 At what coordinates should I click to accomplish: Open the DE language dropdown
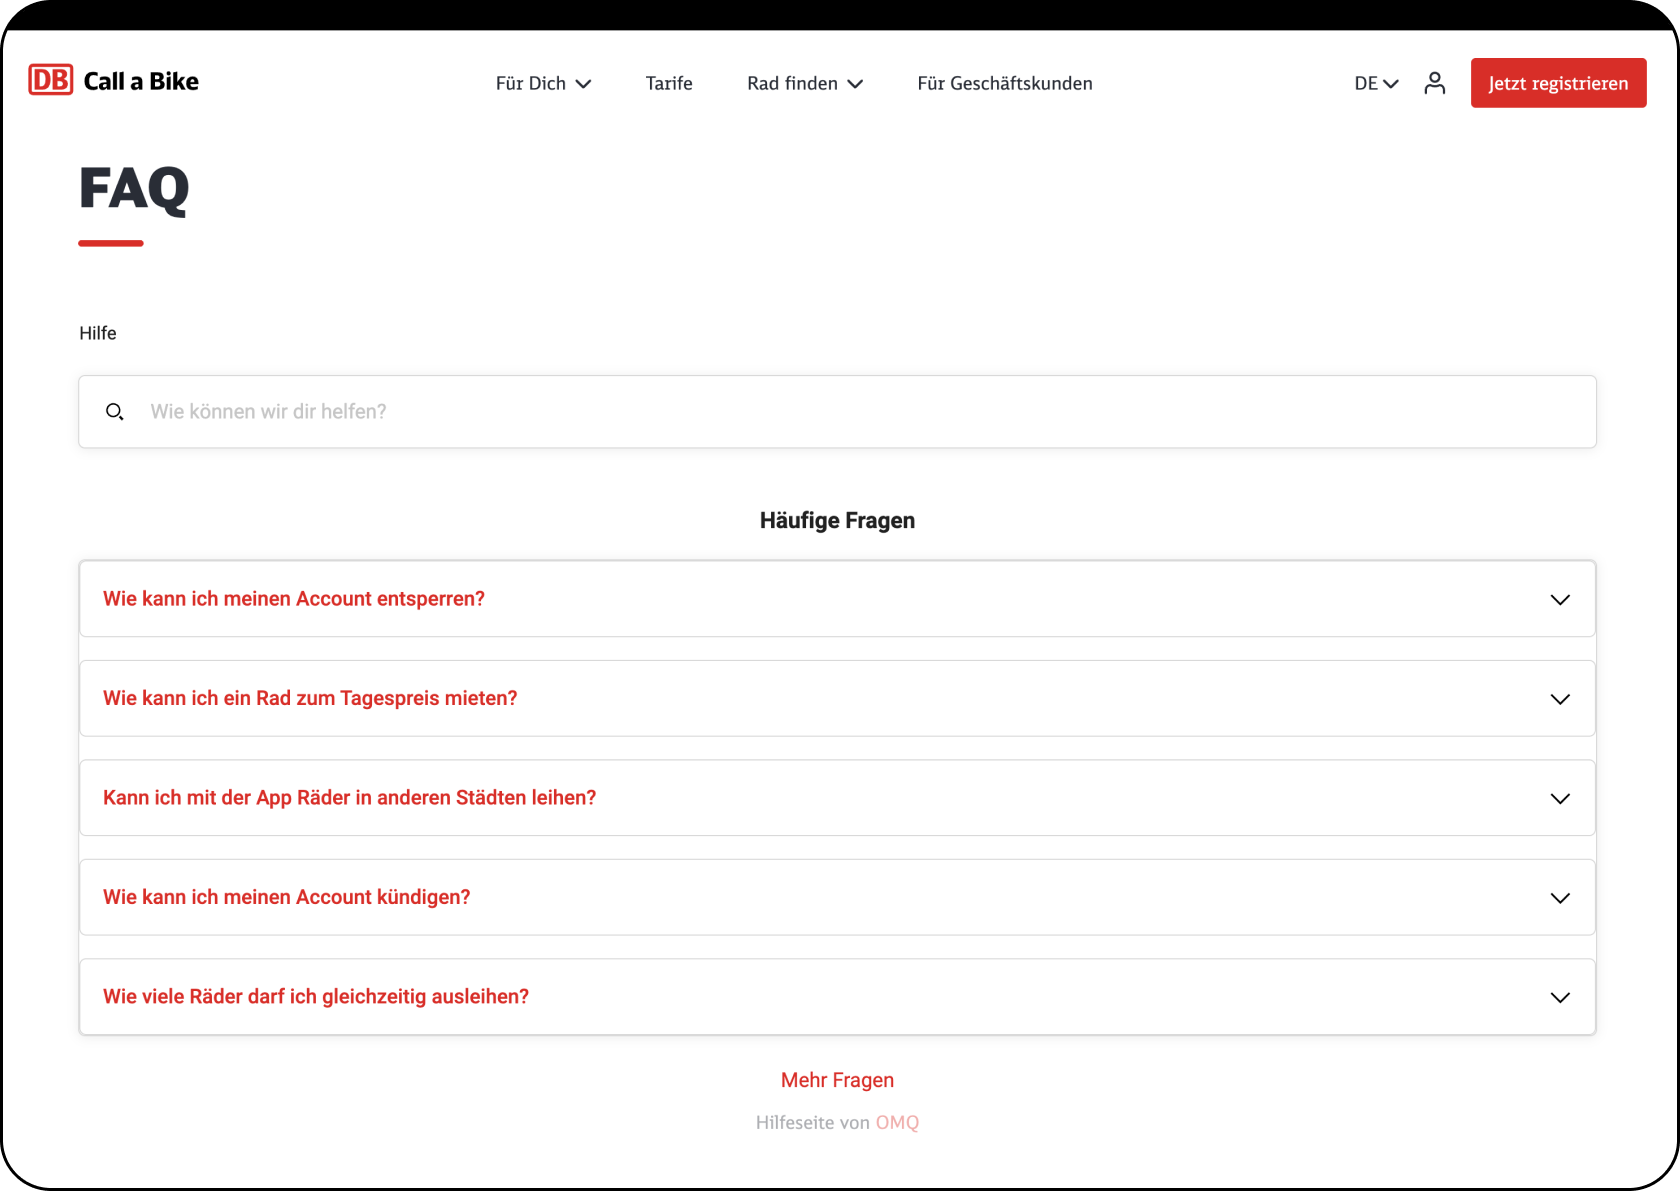[x=1376, y=84]
